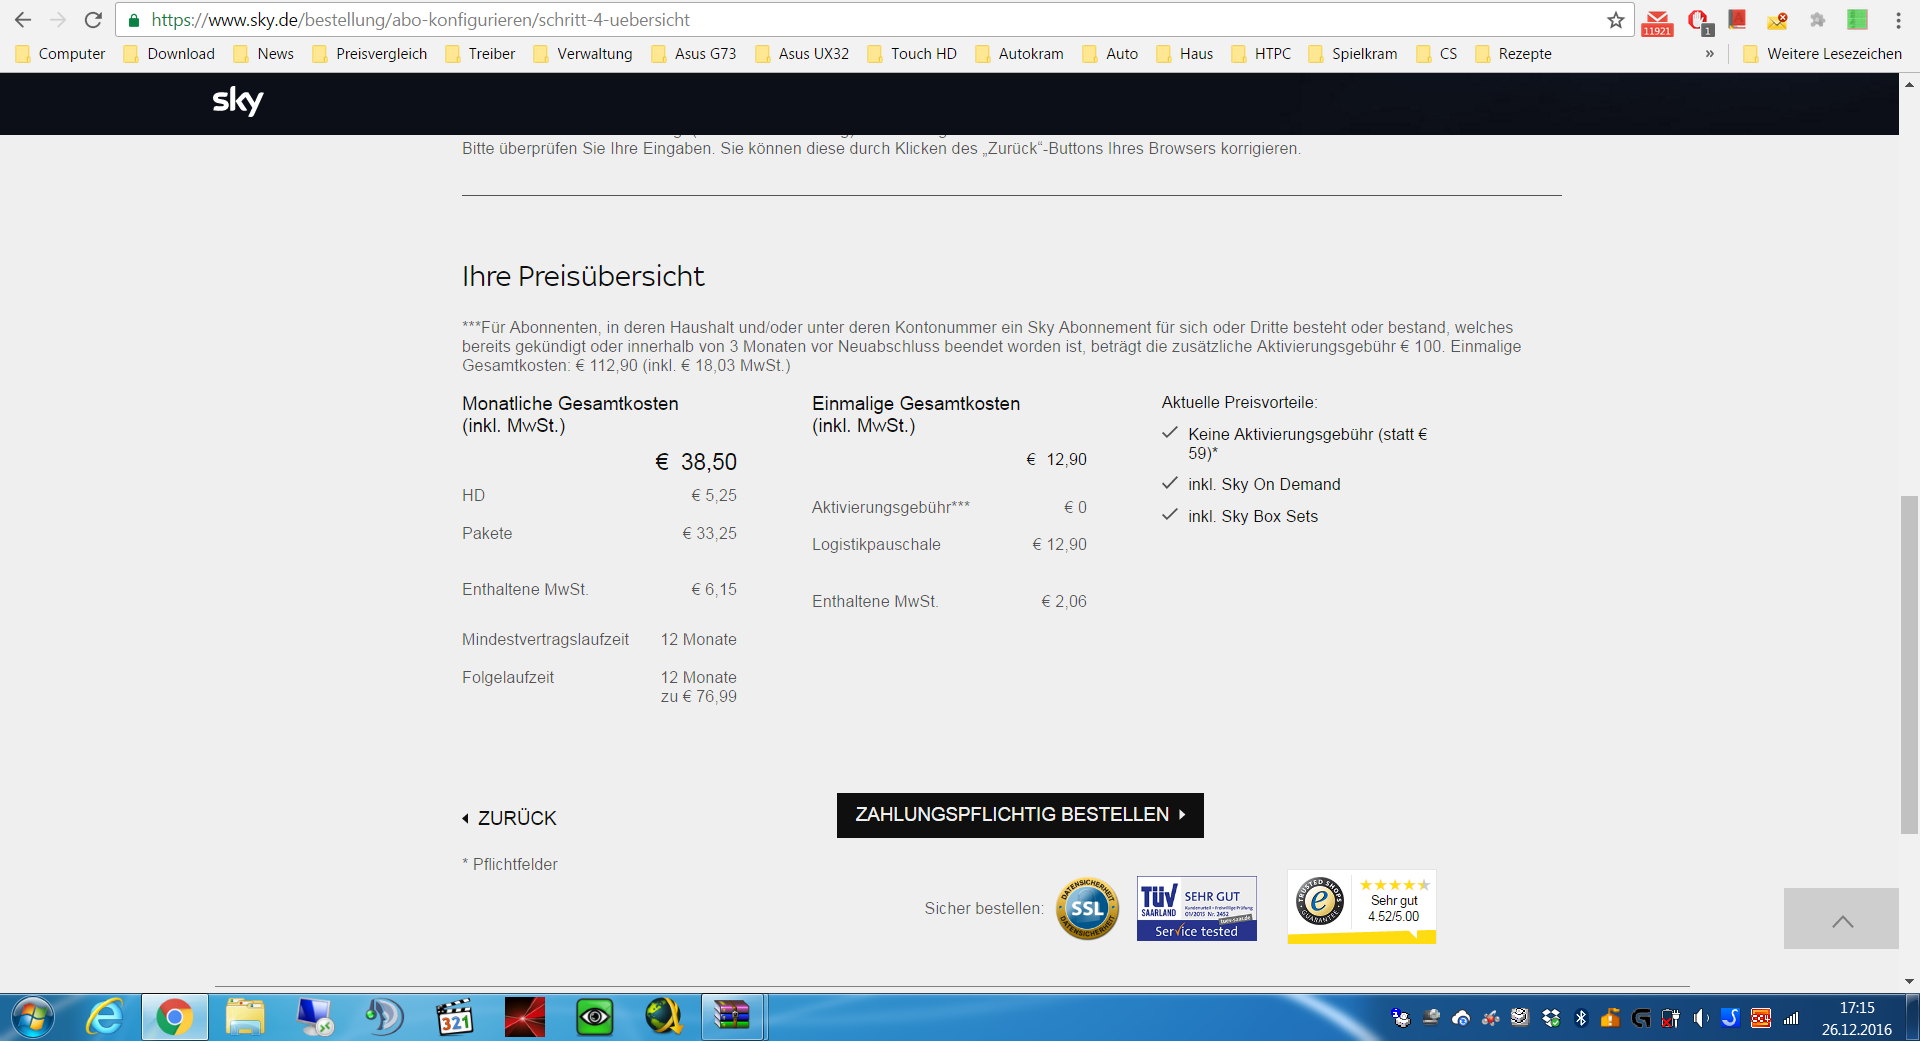
Task: Open the Verwaltung bookmarks folder
Action: coord(583,54)
